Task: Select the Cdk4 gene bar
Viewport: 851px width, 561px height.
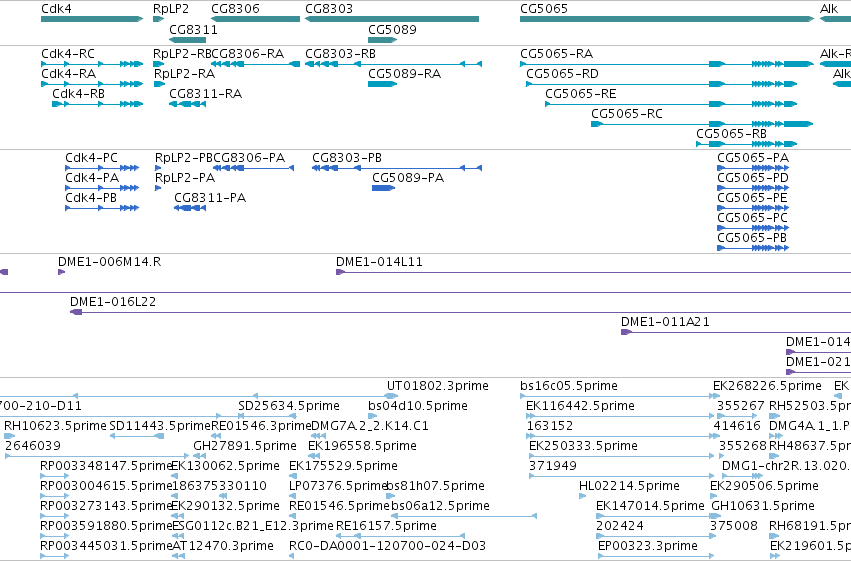Action: [92, 19]
